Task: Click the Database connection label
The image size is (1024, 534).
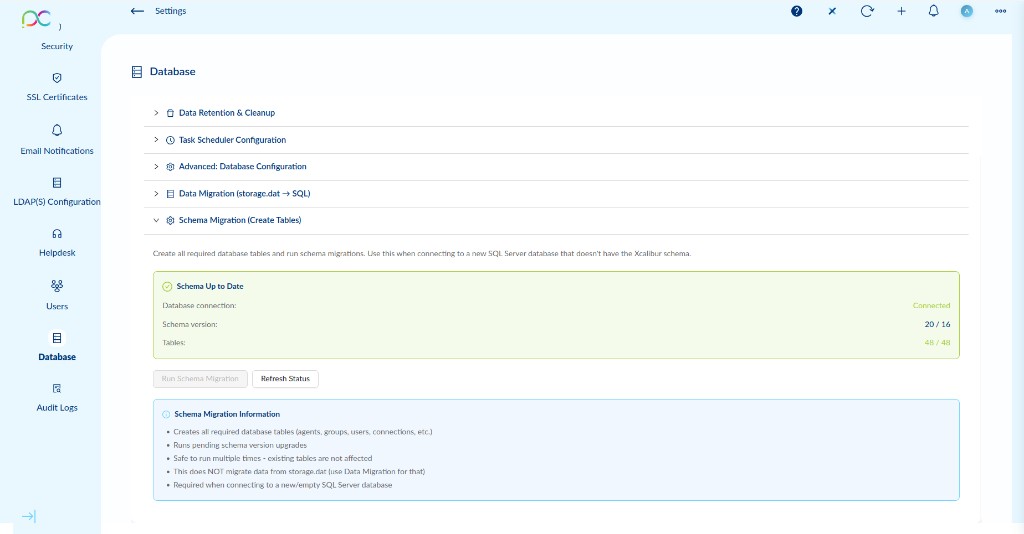Action: [199, 306]
